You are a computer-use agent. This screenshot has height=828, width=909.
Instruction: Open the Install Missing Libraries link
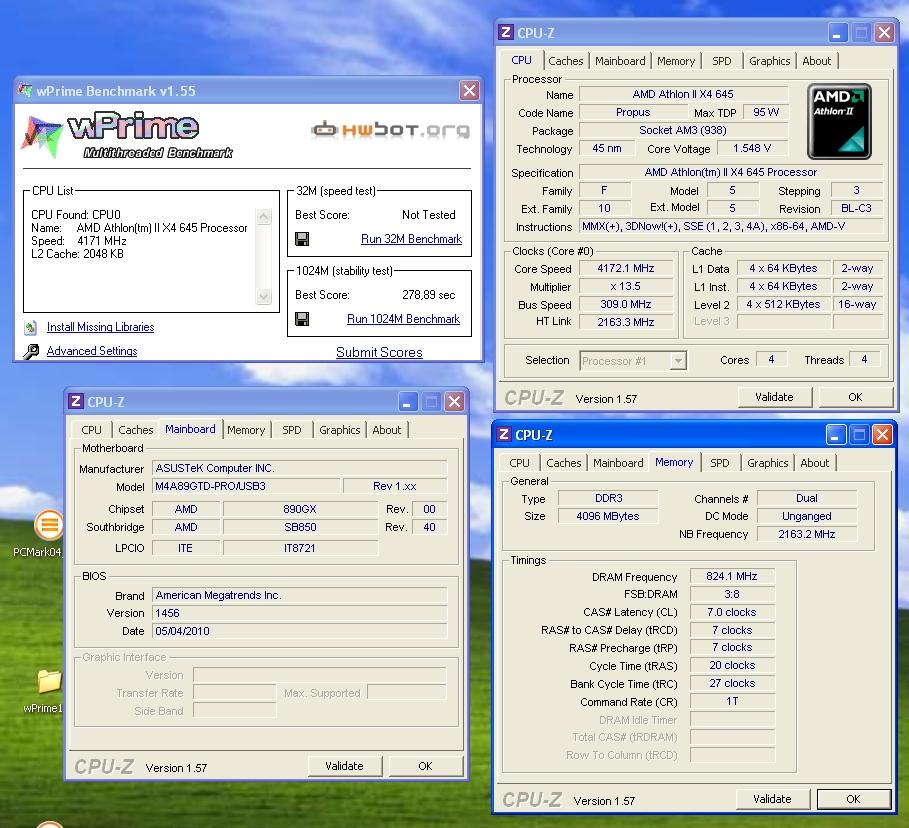click(x=100, y=327)
